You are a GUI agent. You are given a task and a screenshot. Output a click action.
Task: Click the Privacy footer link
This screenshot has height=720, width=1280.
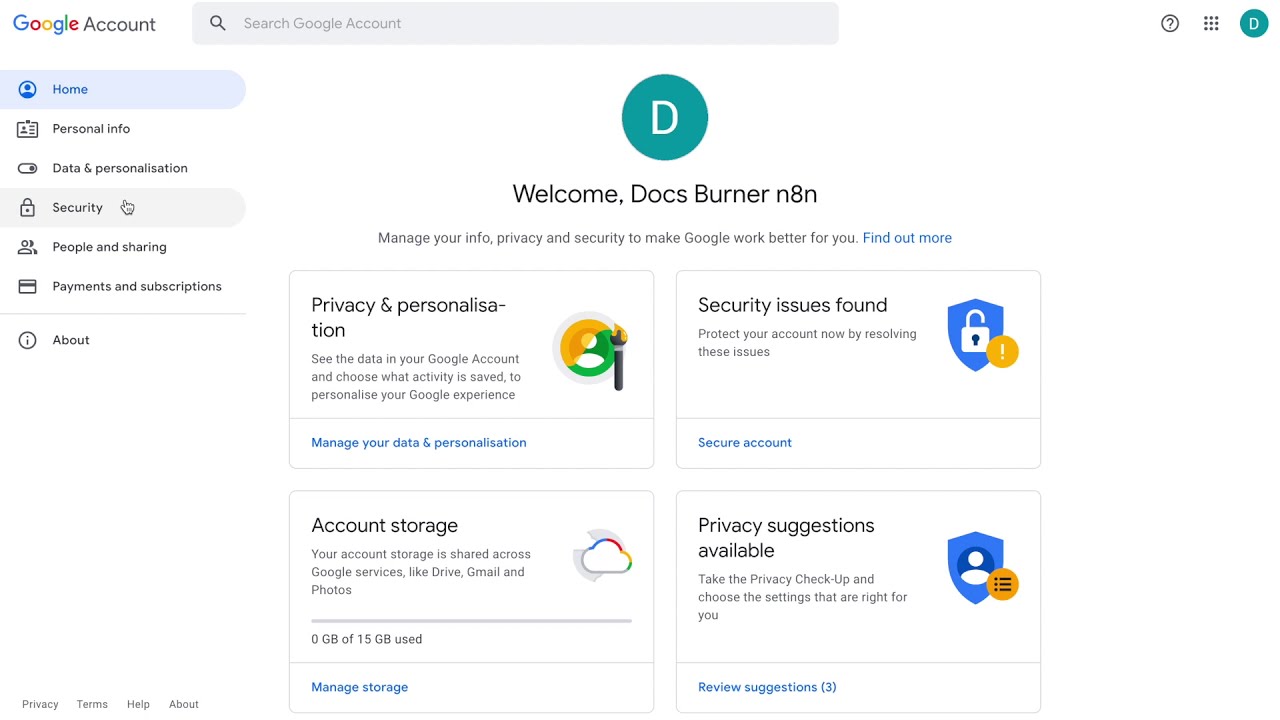40,704
